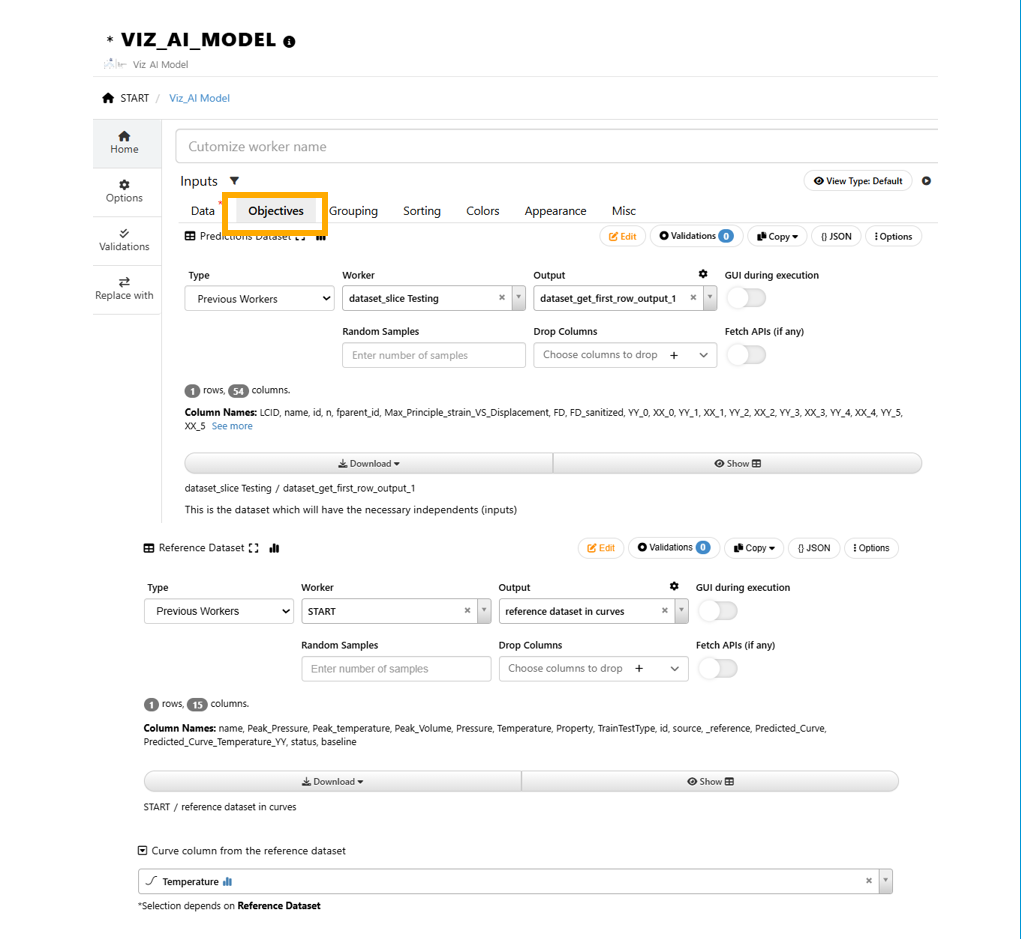Click gear icon above Predictions Dataset output field
The width and height of the screenshot is (1021, 939).
(x=703, y=274)
